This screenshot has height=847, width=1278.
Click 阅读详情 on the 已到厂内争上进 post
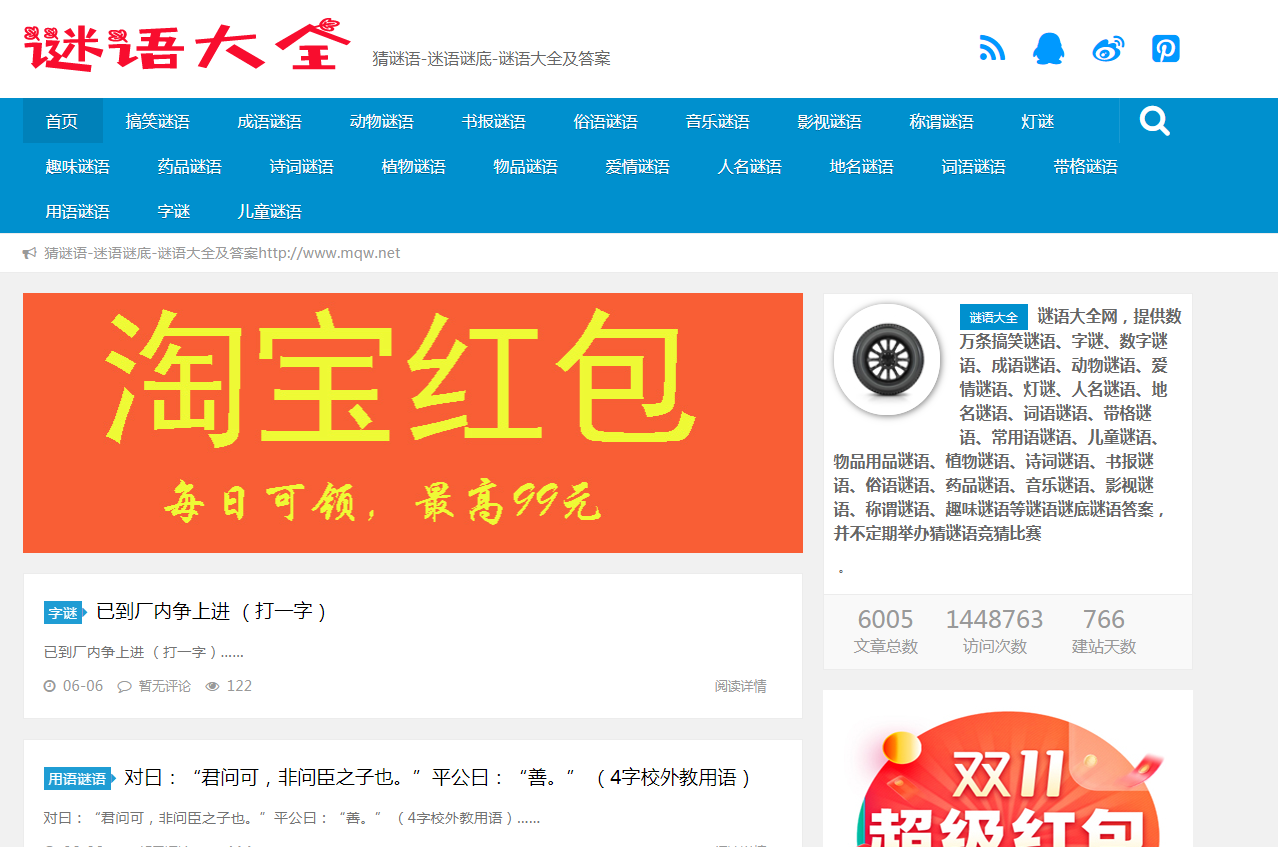point(740,686)
